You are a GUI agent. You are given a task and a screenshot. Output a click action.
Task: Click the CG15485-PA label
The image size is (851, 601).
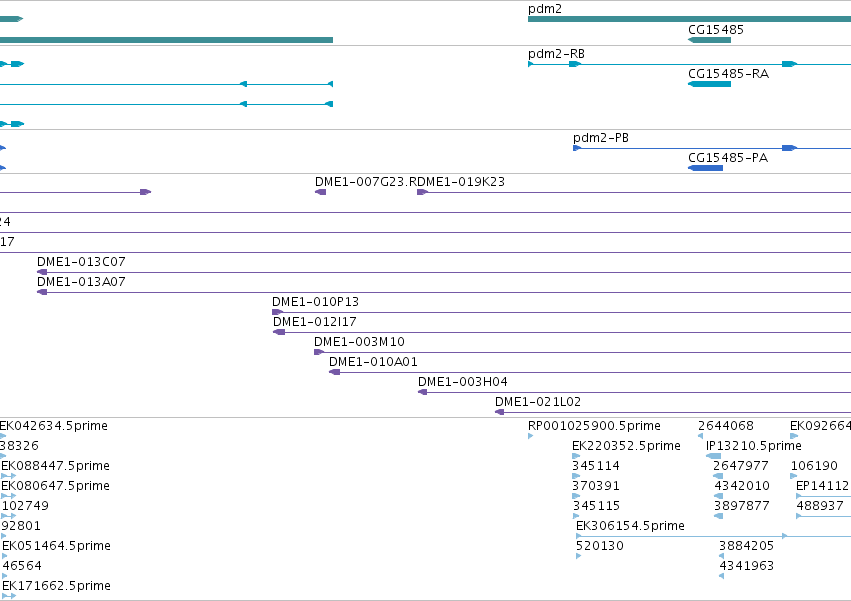[728, 158]
